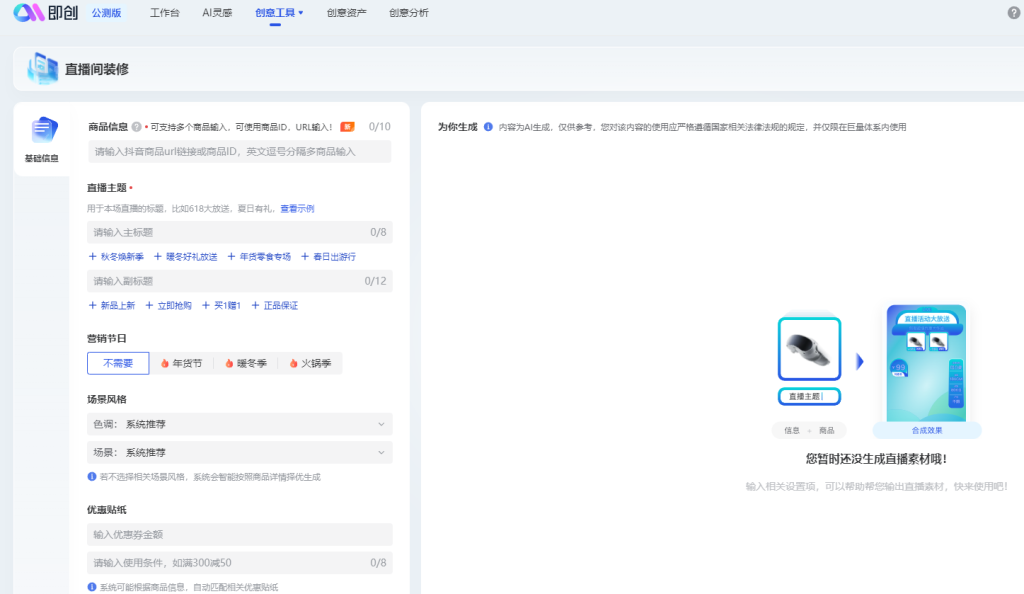Click the 直播间装修 header icon
Viewport: 1024px width, 594px height.
(x=43, y=69)
